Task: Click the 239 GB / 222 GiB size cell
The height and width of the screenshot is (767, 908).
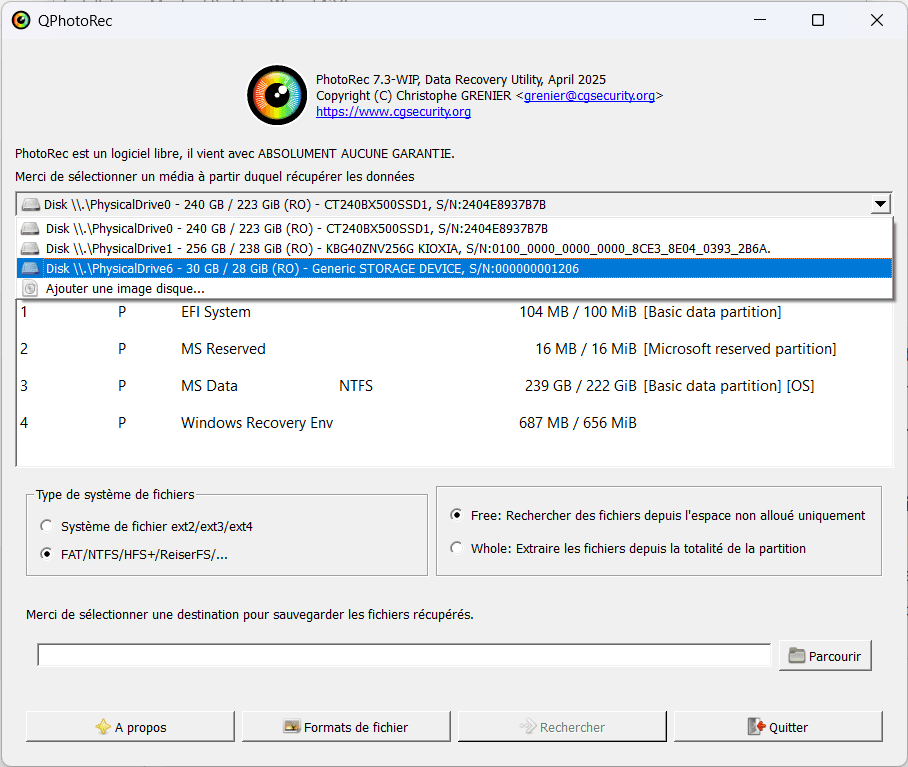Action: [x=580, y=386]
